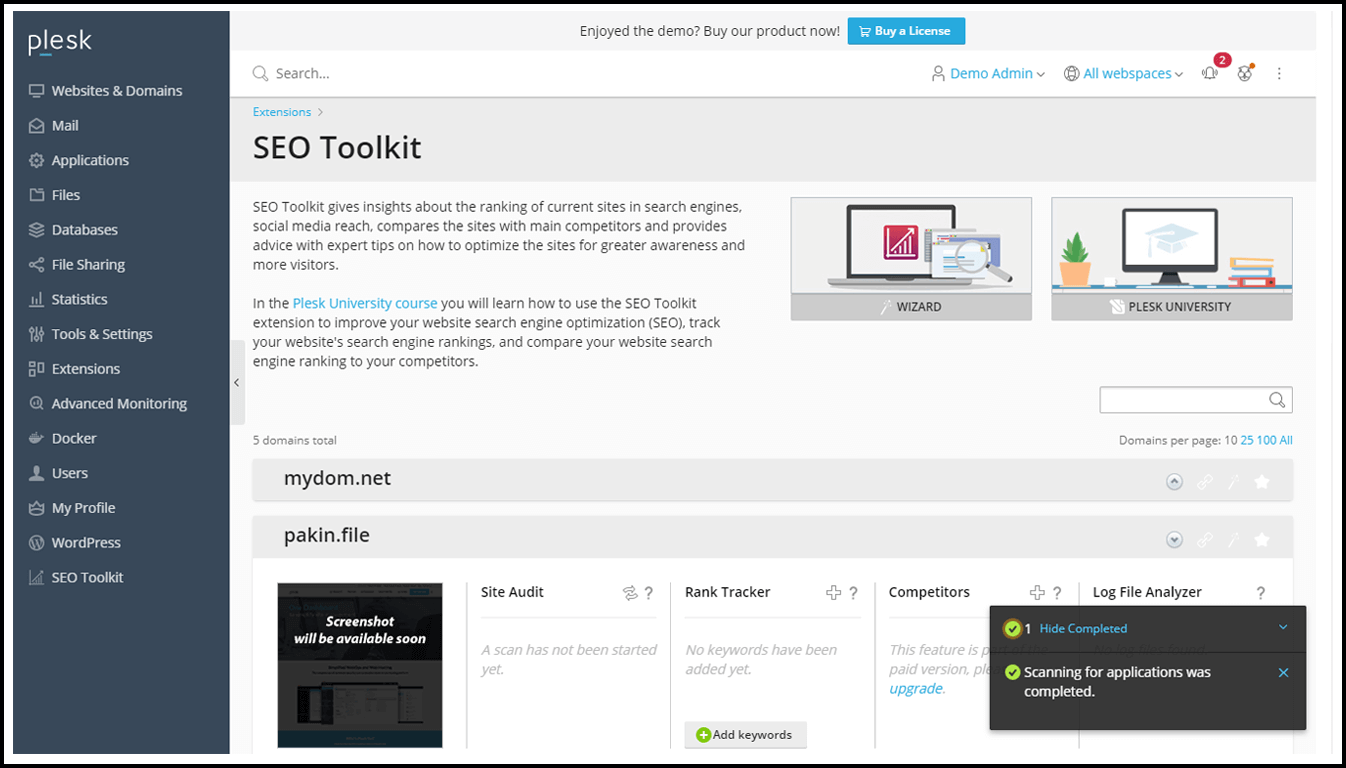
Task: Click the Tools & Settings sliders icon
Action: pyautogui.click(x=37, y=334)
